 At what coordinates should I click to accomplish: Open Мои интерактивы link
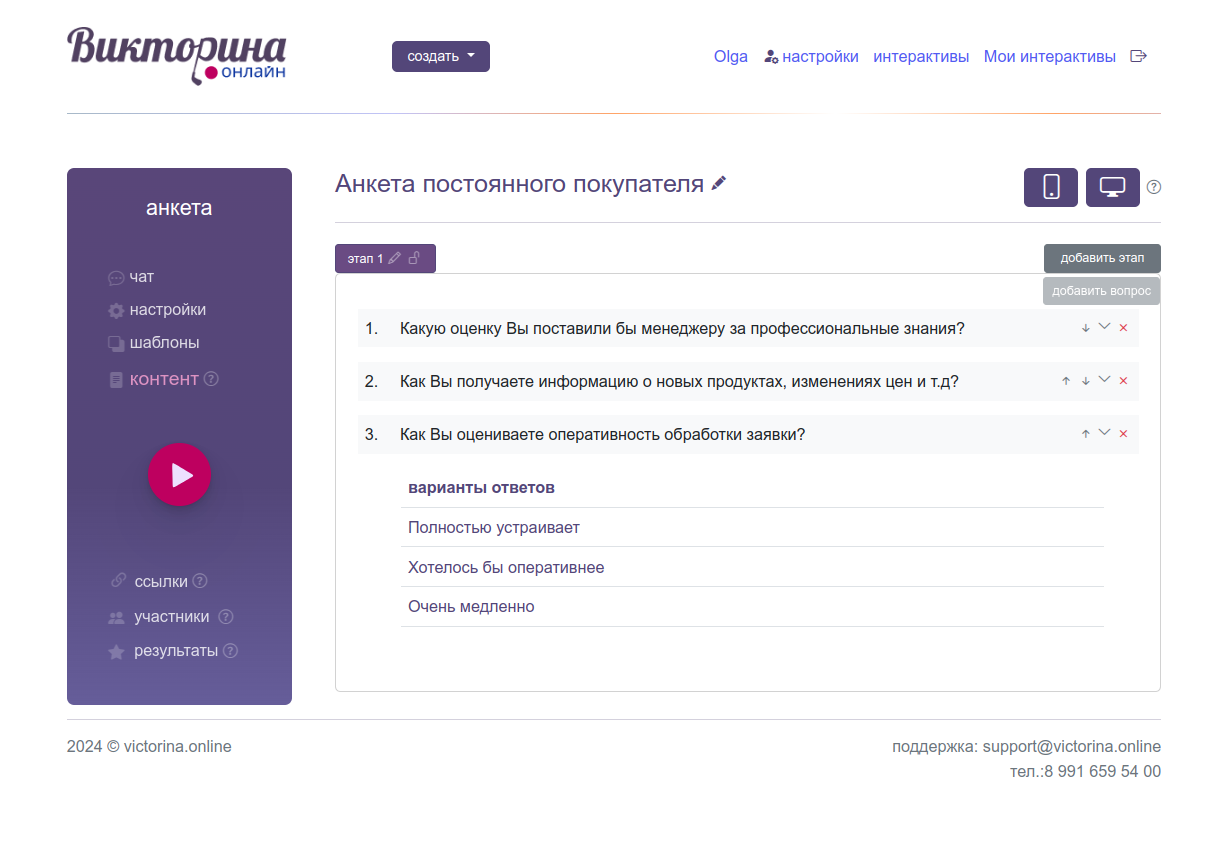click(1050, 57)
